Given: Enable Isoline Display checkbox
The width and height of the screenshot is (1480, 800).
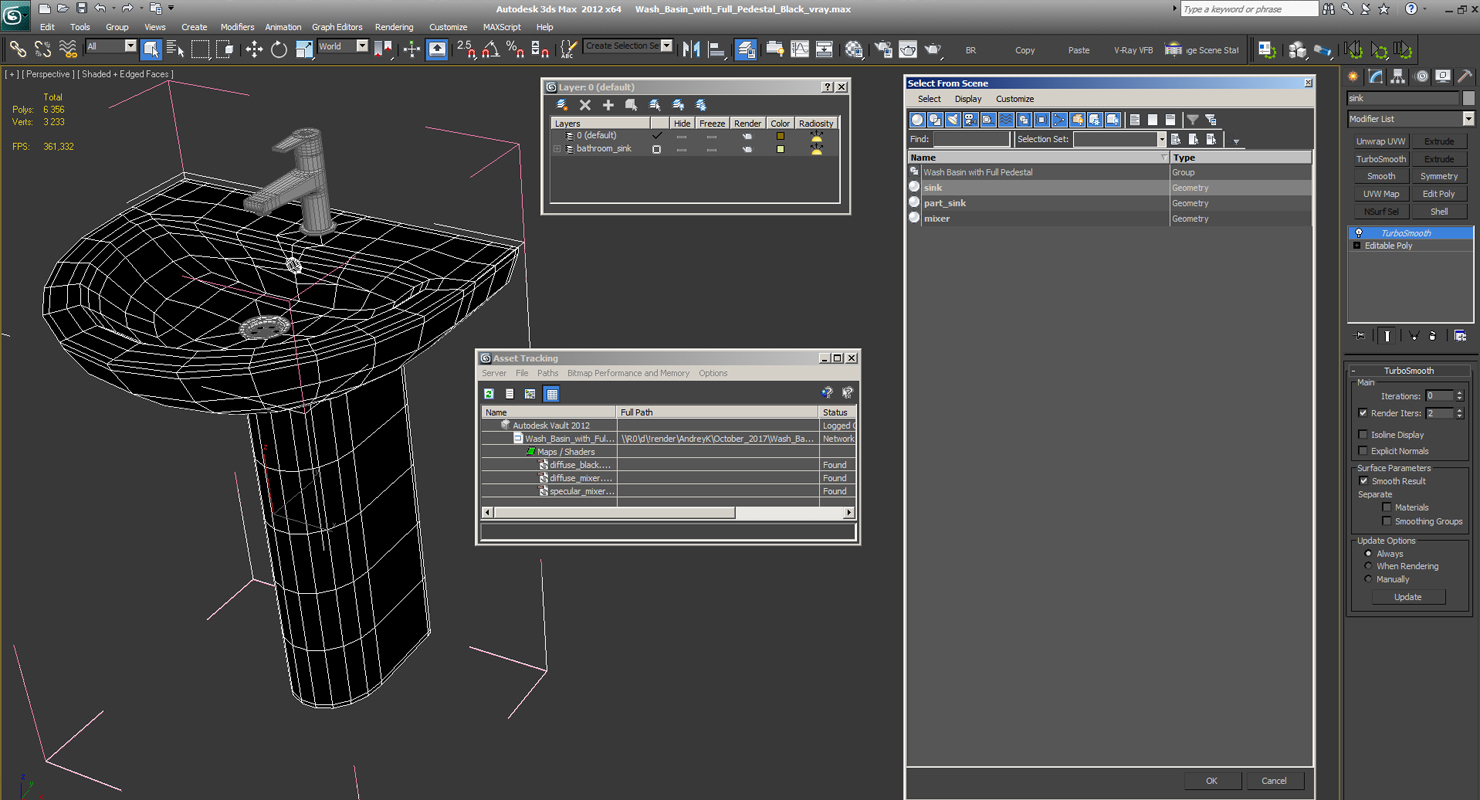Looking at the screenshot, I should point(1363,435).
